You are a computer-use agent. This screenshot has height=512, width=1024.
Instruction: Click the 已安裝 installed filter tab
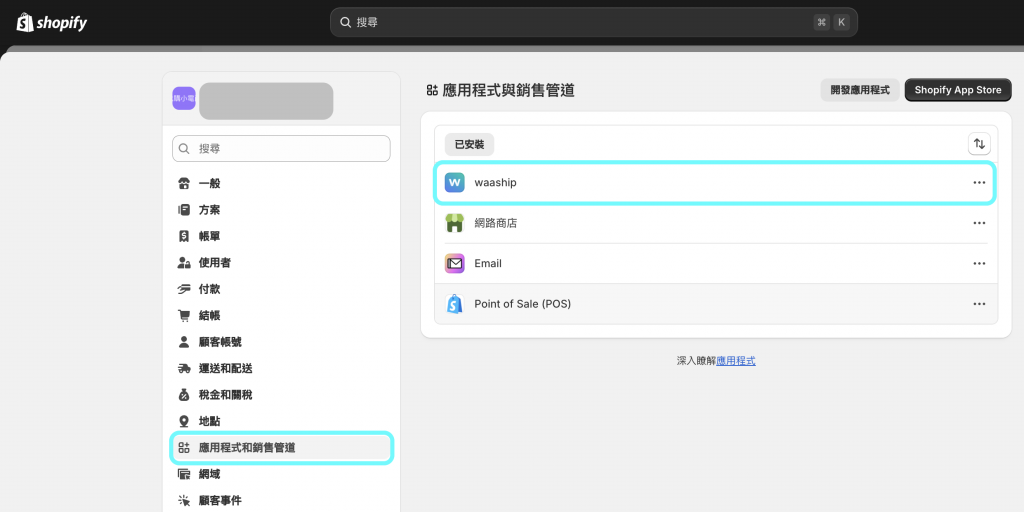click(469, 144)
